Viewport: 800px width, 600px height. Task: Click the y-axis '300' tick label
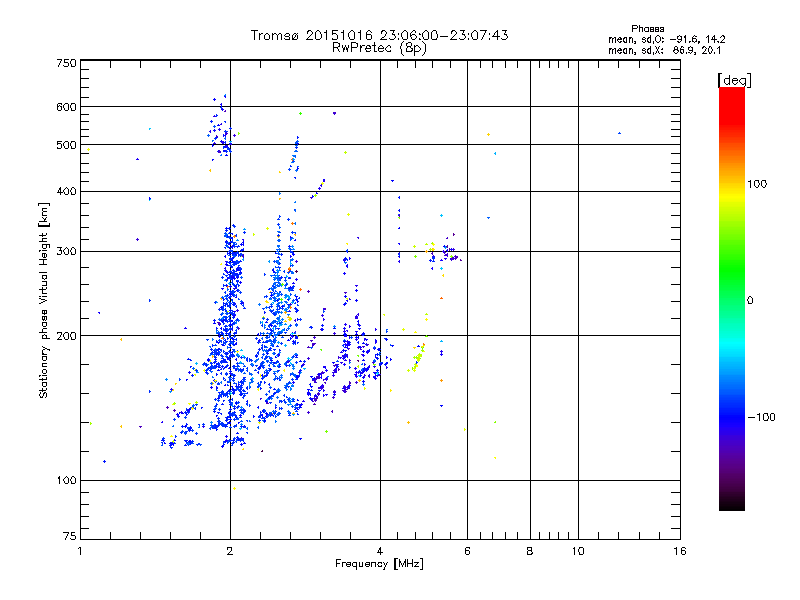tap(66, 251)
